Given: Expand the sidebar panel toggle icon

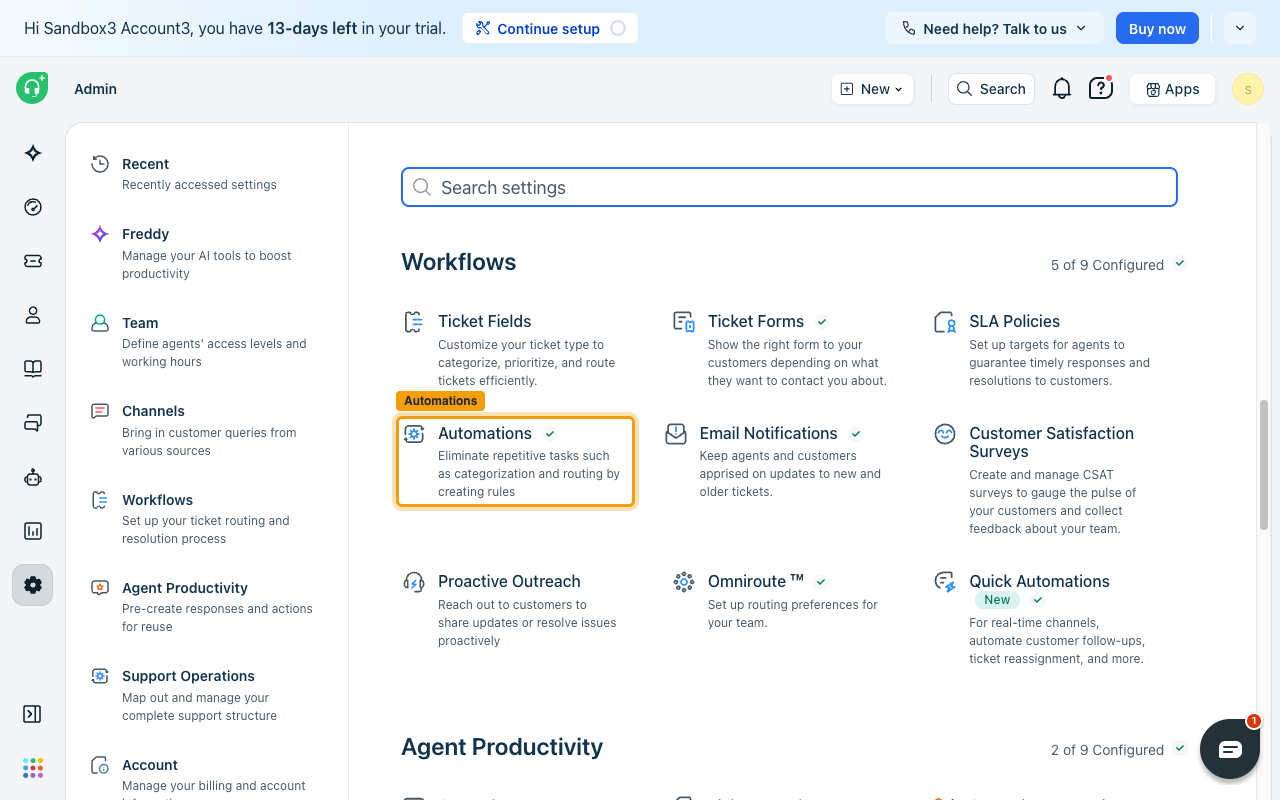Looking at the screenshot, I should pyautogui.click(x=32, y=714).
